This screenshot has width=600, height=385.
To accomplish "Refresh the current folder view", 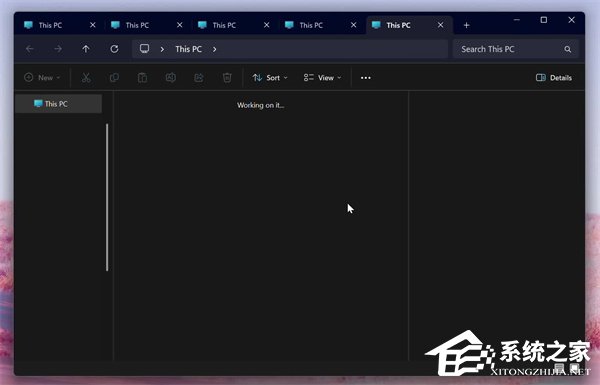I will 114,49.
